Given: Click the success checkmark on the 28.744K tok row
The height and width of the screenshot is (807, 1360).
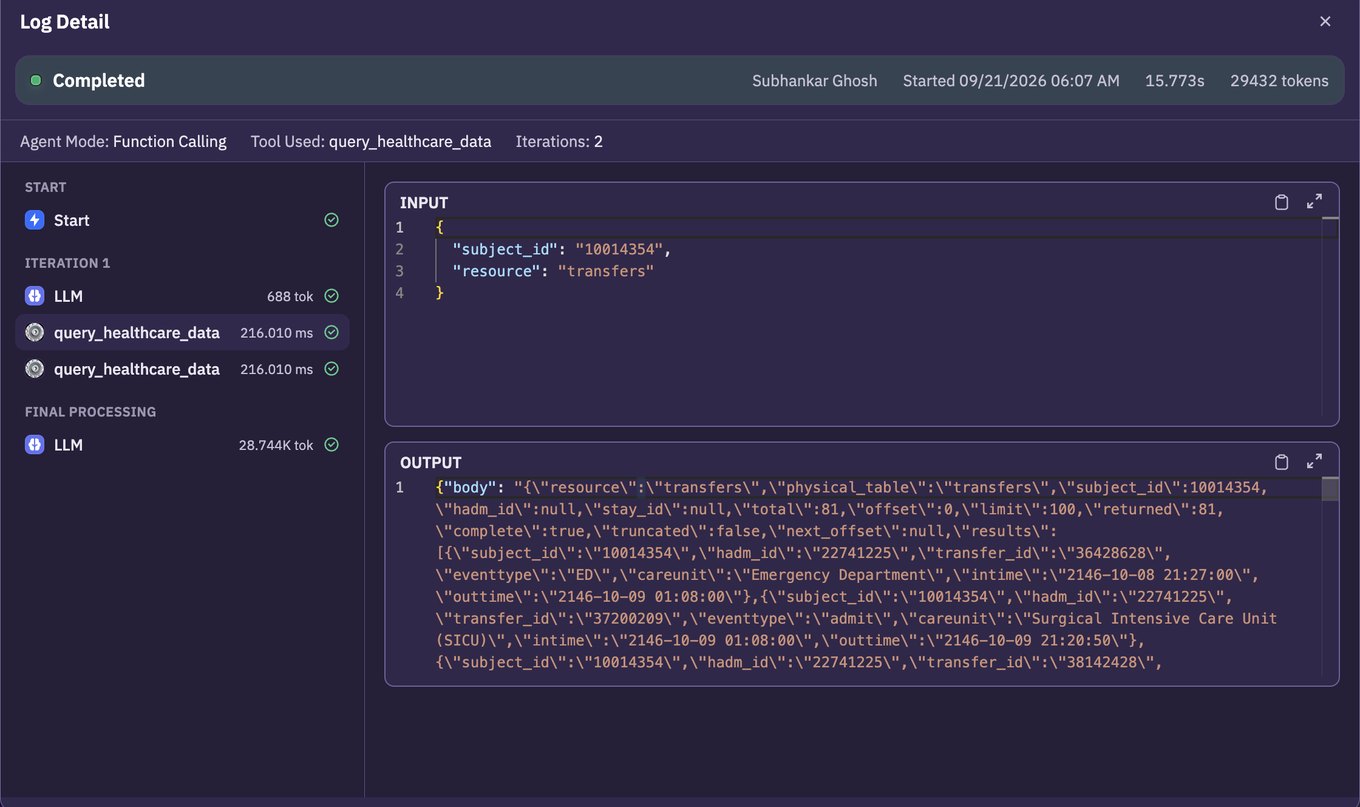Looking at the screenshot, I should 332,445.
